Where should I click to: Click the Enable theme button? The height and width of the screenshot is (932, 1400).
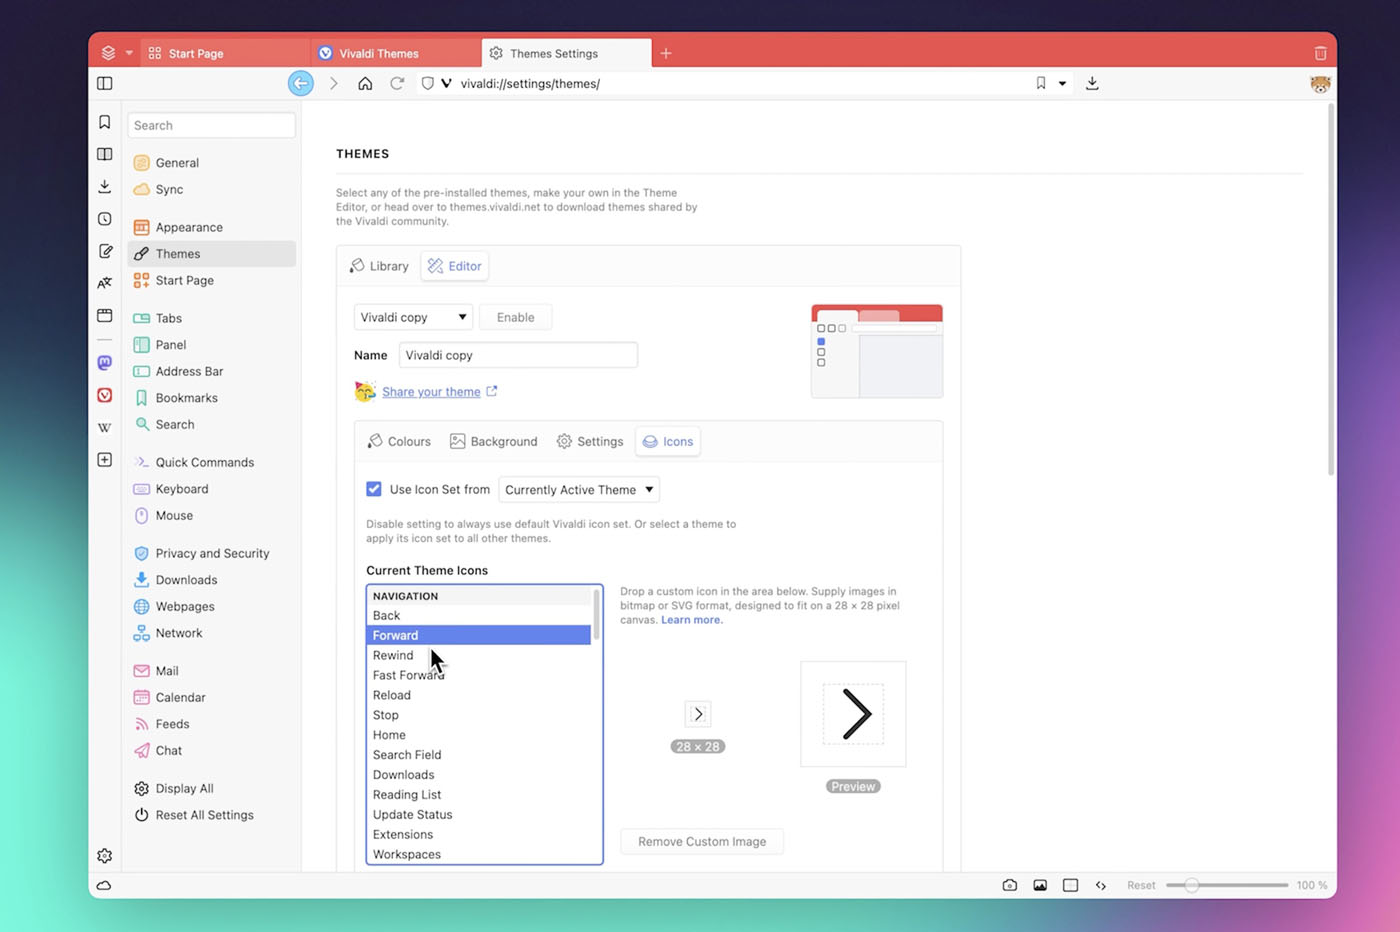tap(515, 317)
